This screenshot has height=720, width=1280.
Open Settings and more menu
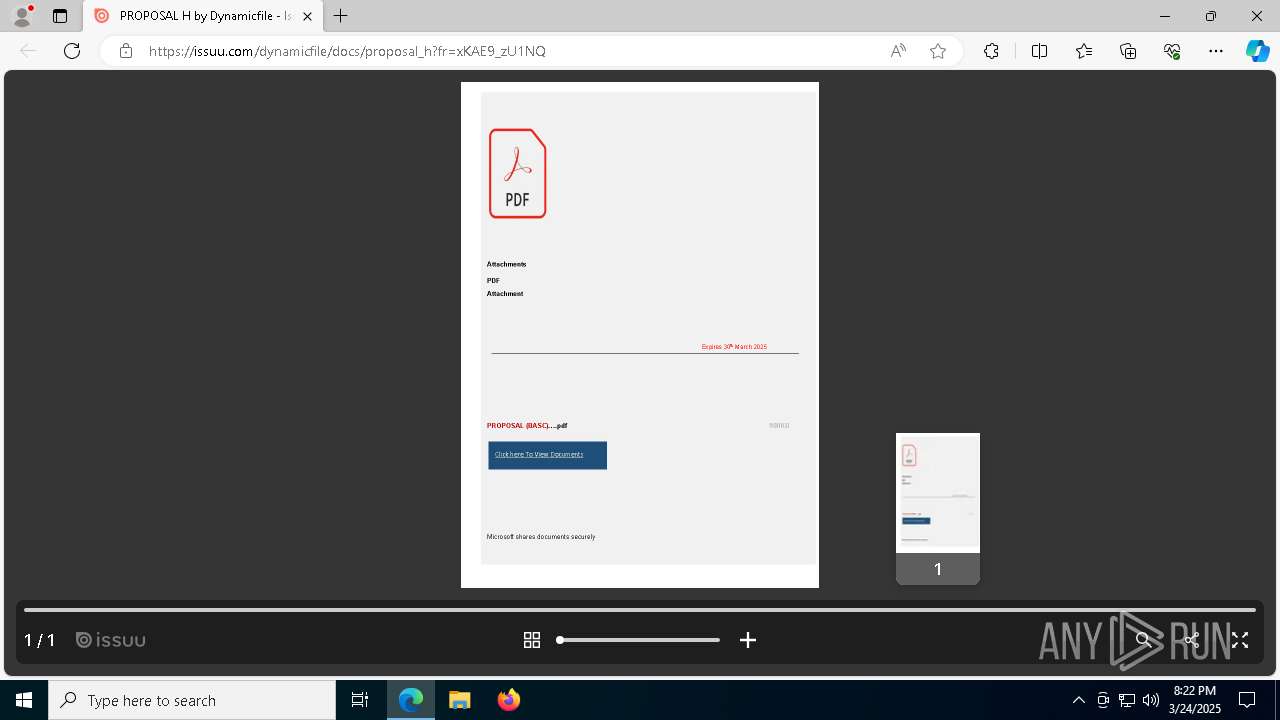click(x=1216, y=51)
